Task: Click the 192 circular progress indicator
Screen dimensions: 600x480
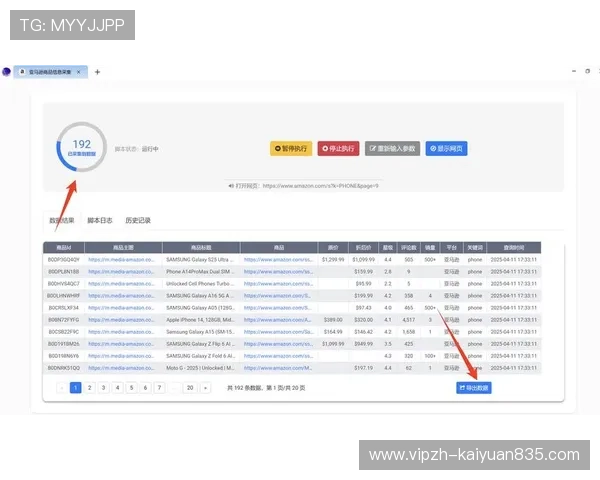Action: click(x=81, y=148)
